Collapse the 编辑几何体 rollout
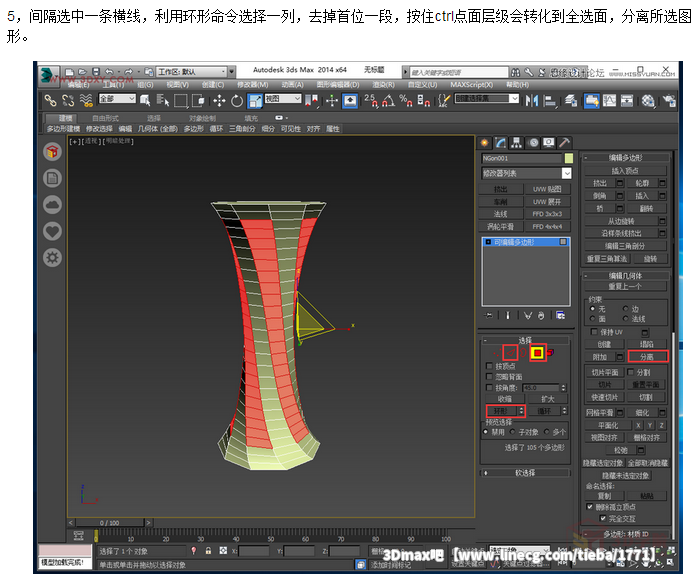This screenshot has width=695, height=574. tap(626, 276)
